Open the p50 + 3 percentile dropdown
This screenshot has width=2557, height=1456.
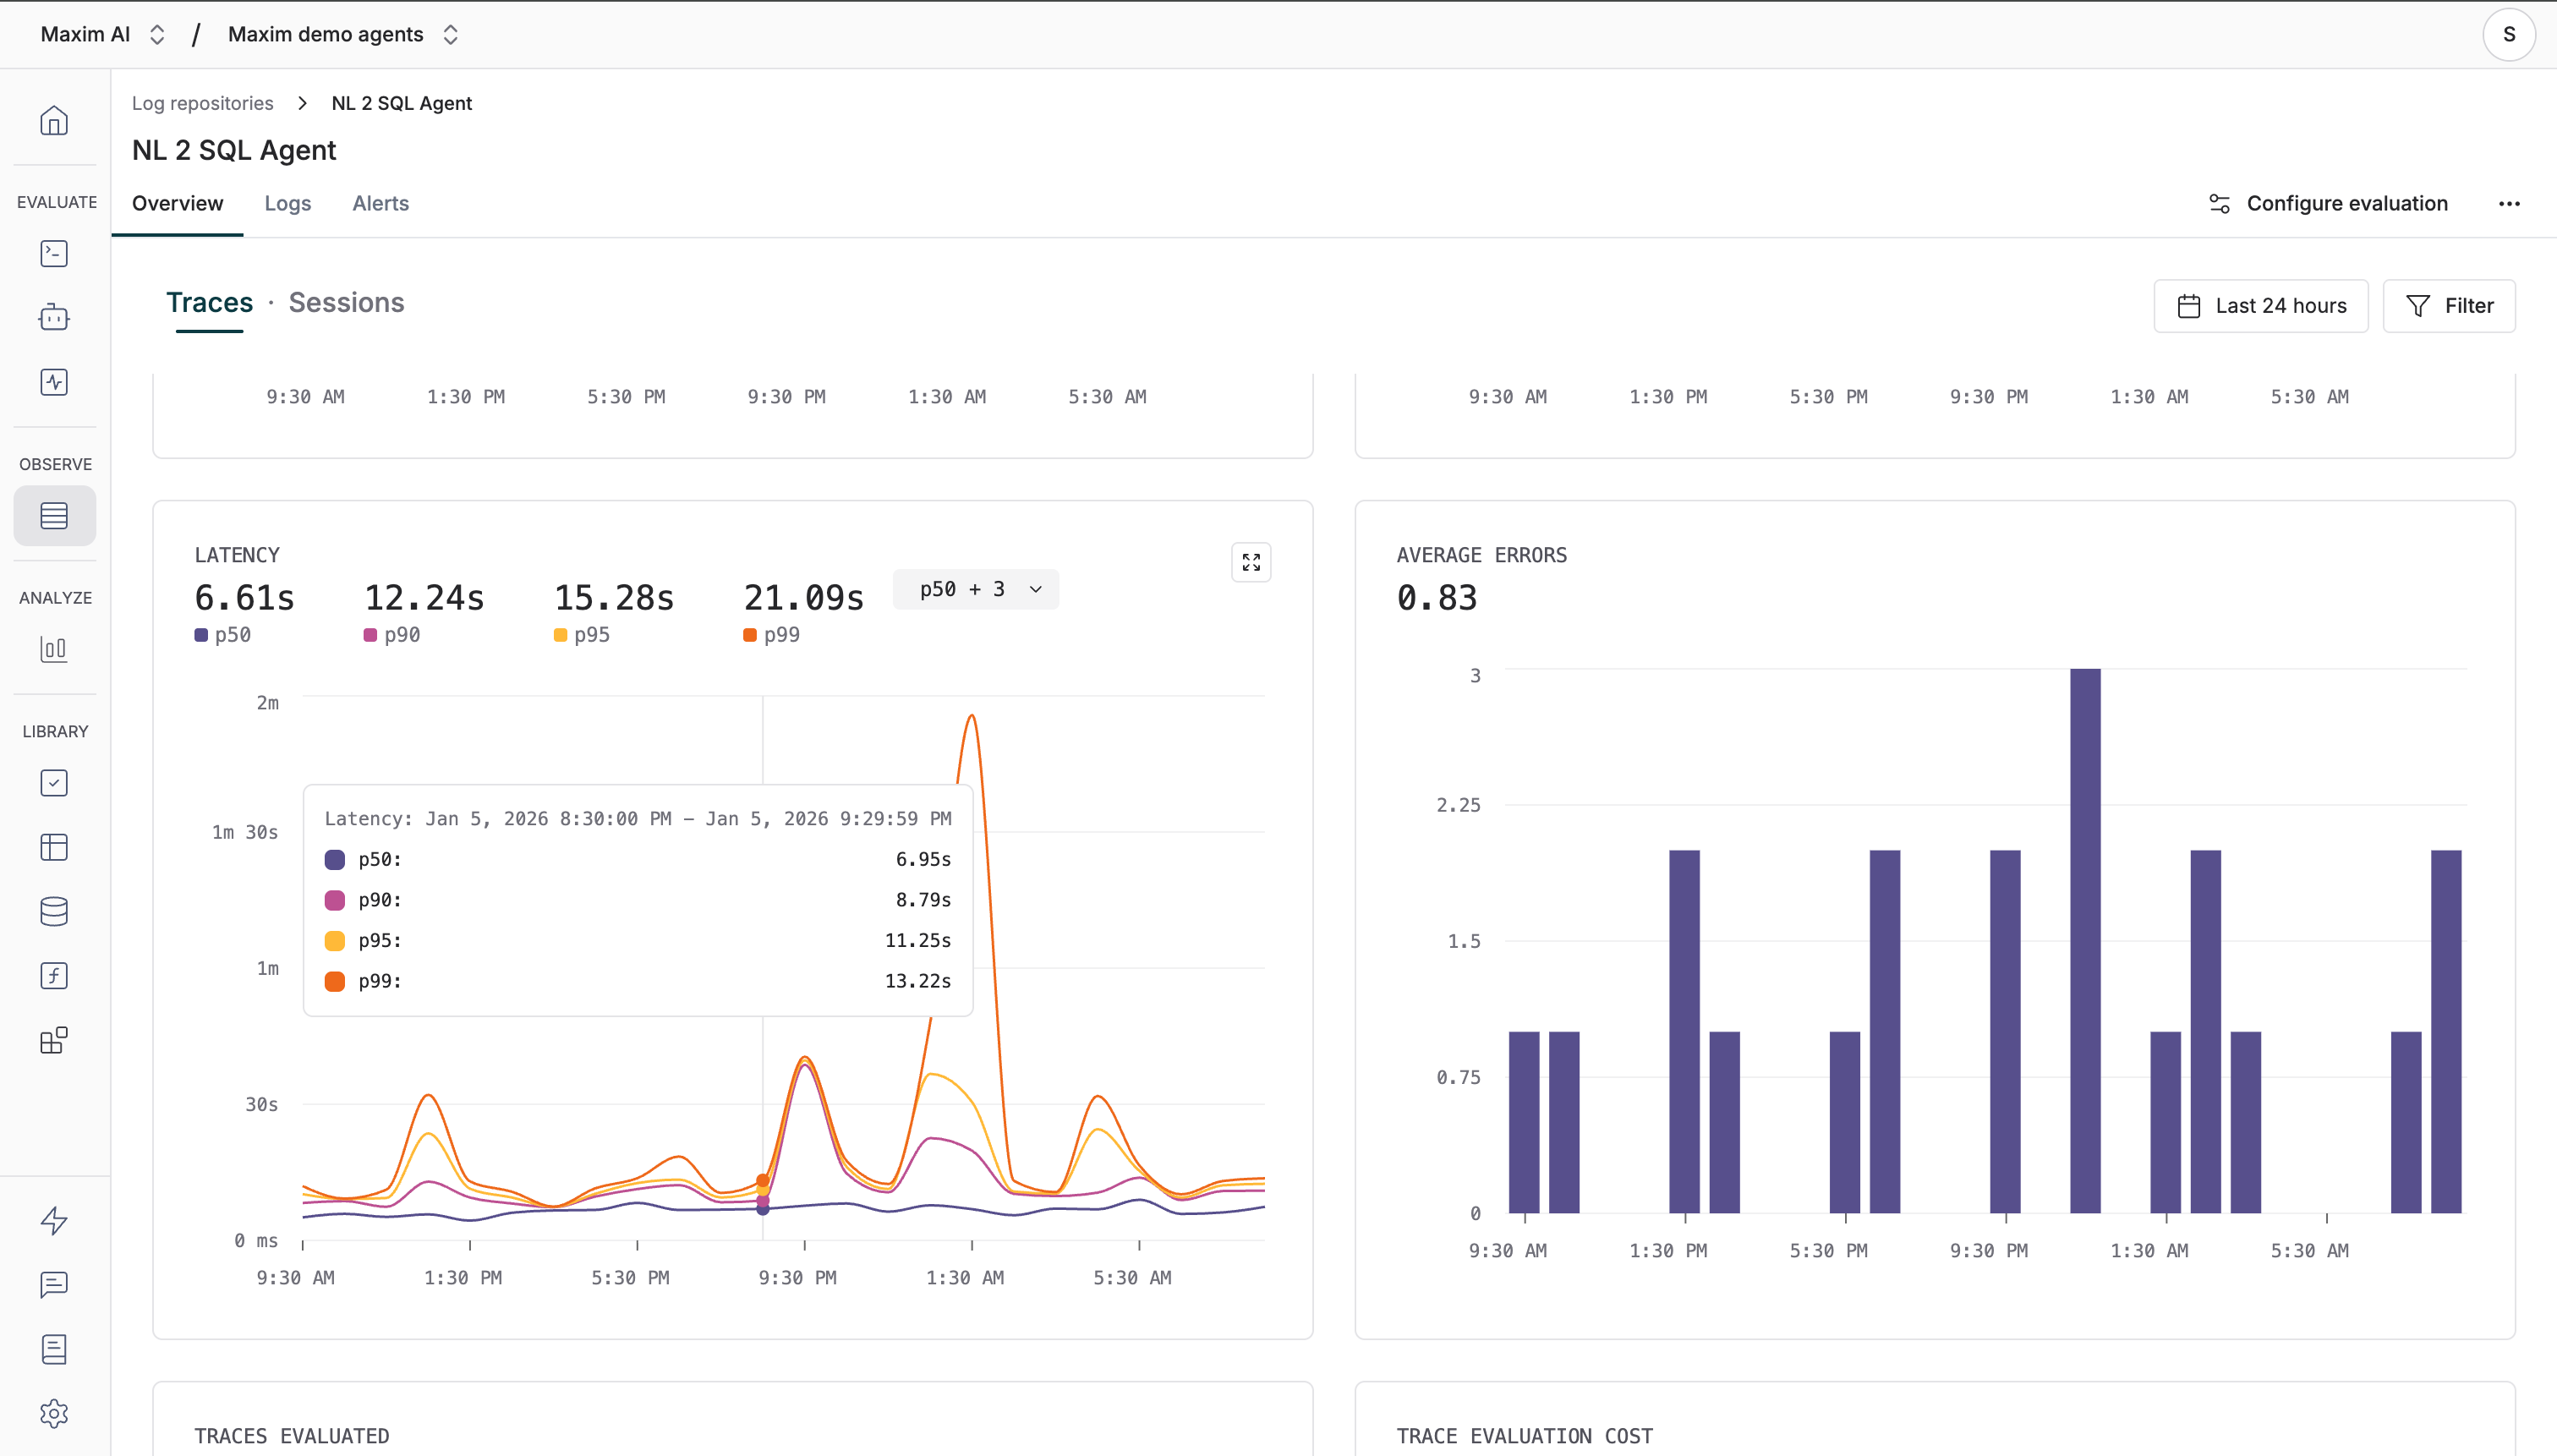975,589
